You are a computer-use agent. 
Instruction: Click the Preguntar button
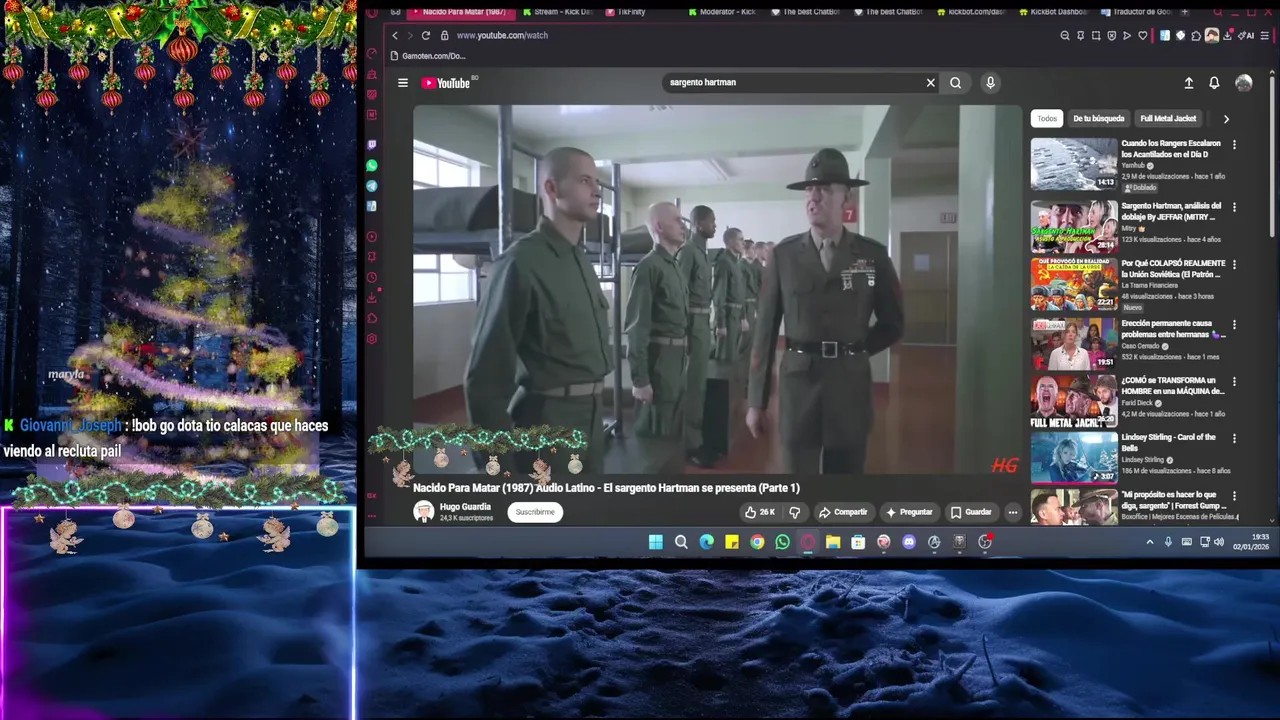[909, 512]
